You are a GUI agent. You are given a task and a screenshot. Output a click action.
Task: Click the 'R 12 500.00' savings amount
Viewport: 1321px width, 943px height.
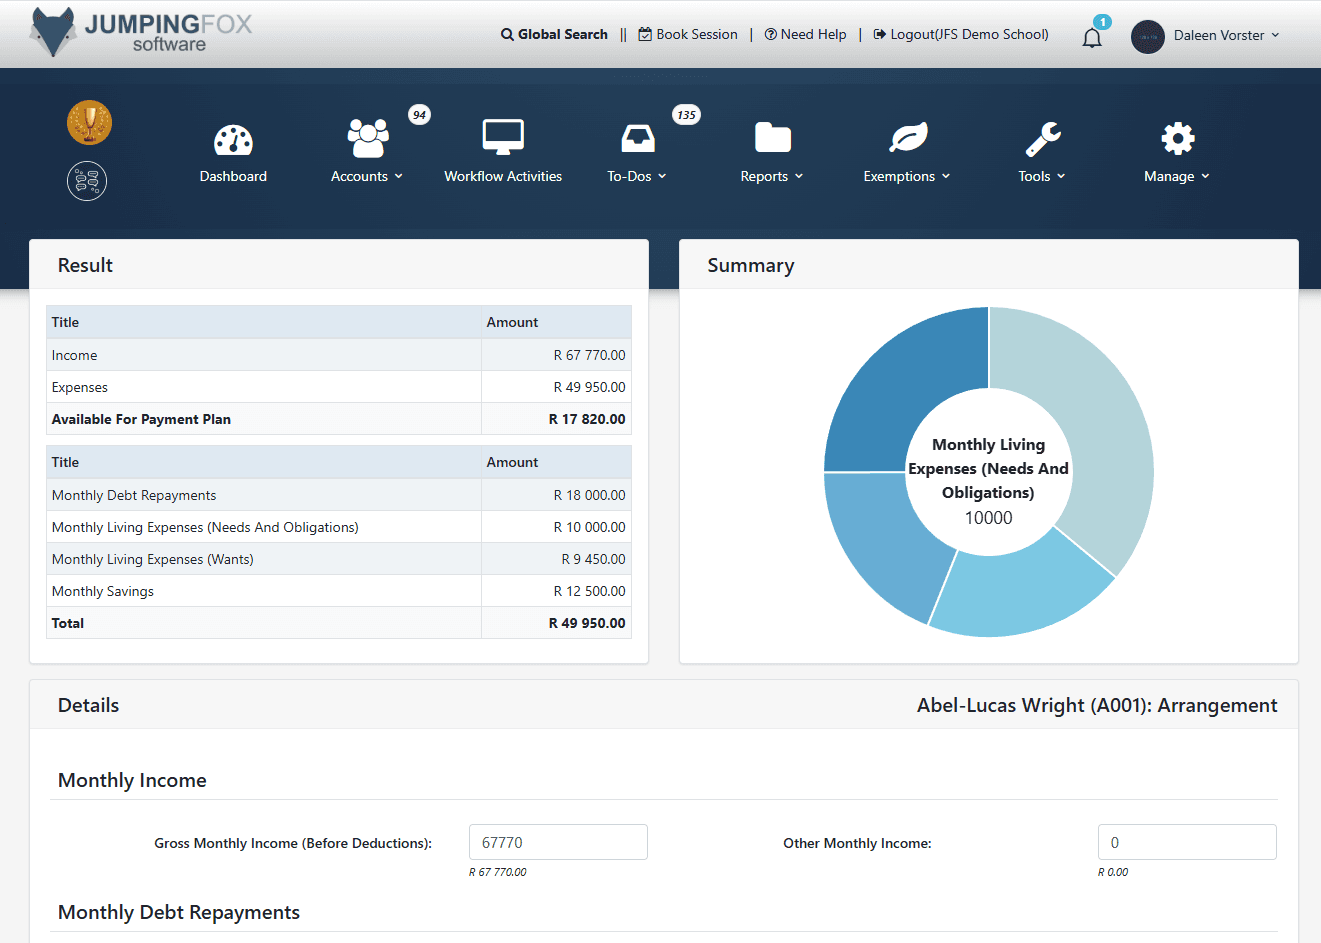point(589,591)
